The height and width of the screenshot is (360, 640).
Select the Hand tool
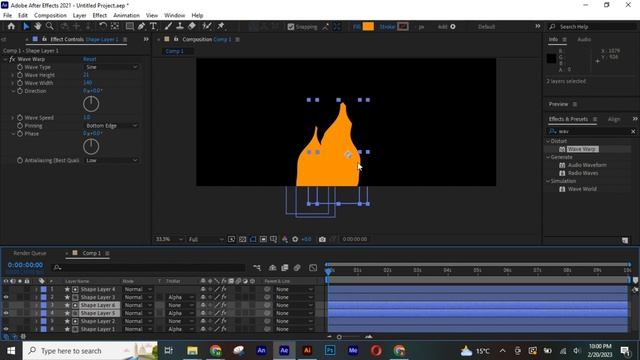pos(38,27)
